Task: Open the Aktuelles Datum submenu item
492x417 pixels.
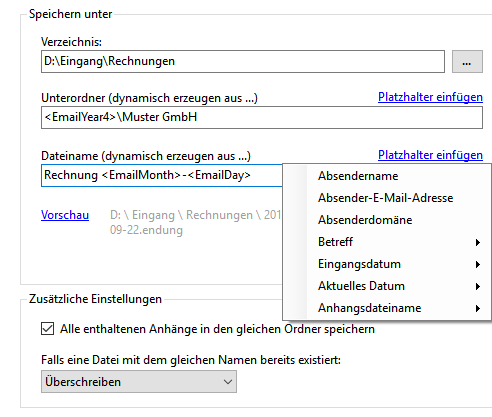Action: [x=387, y=286]
